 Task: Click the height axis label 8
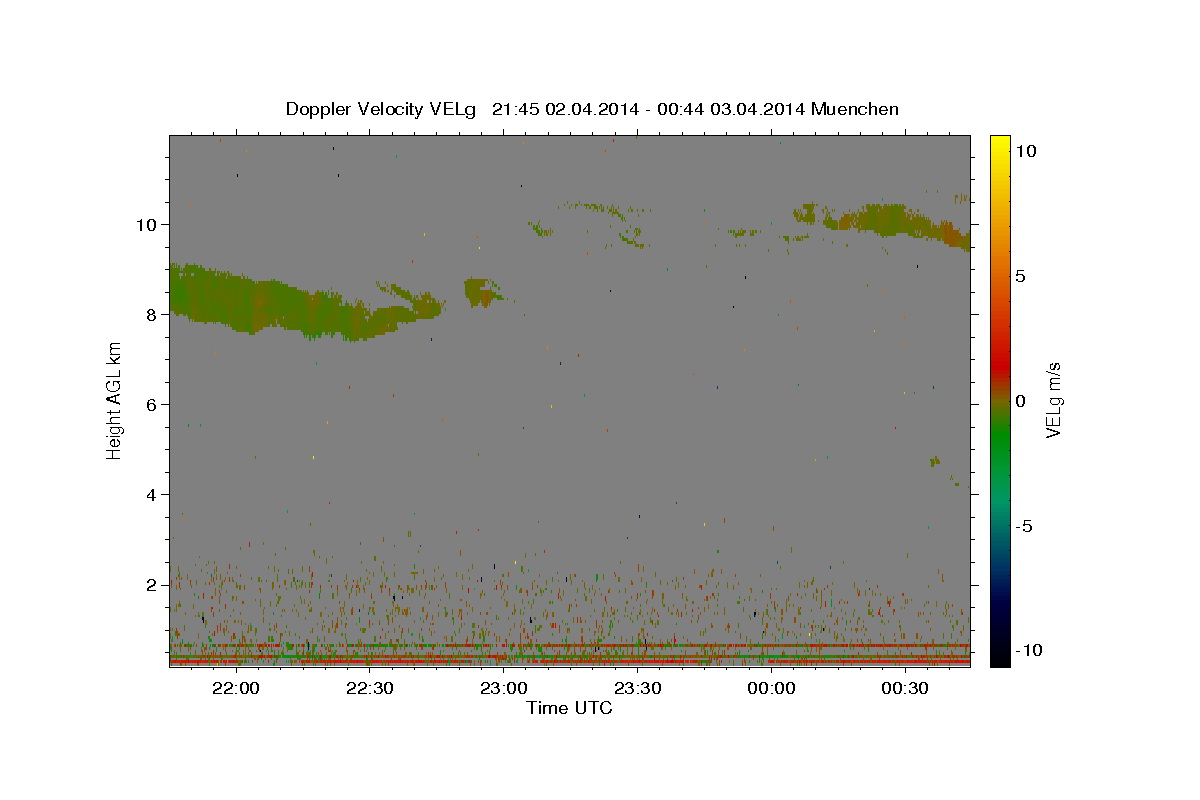coord(152,314)
